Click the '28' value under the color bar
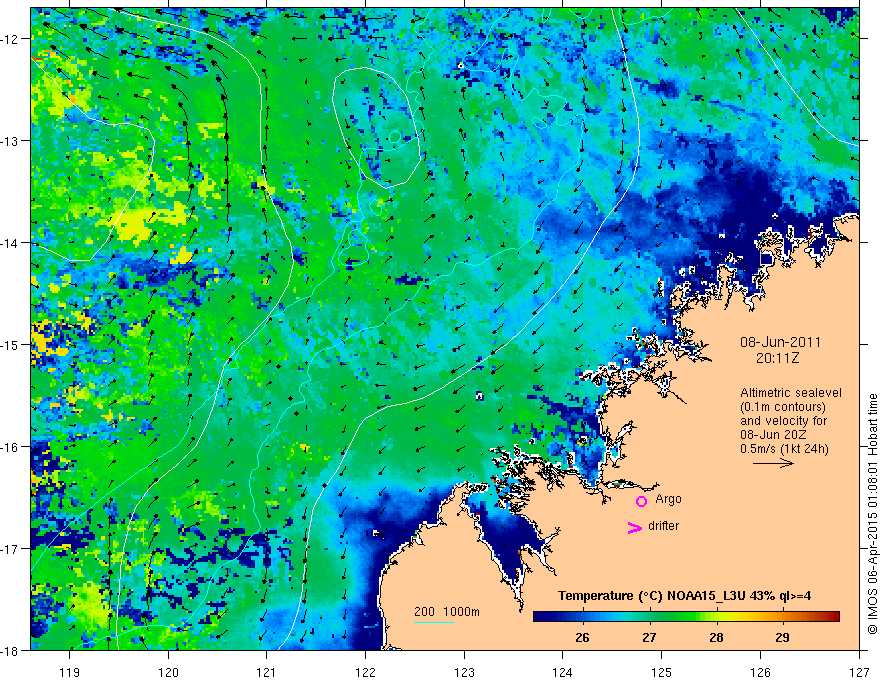 pyautogui.click(x=716, y=637)
